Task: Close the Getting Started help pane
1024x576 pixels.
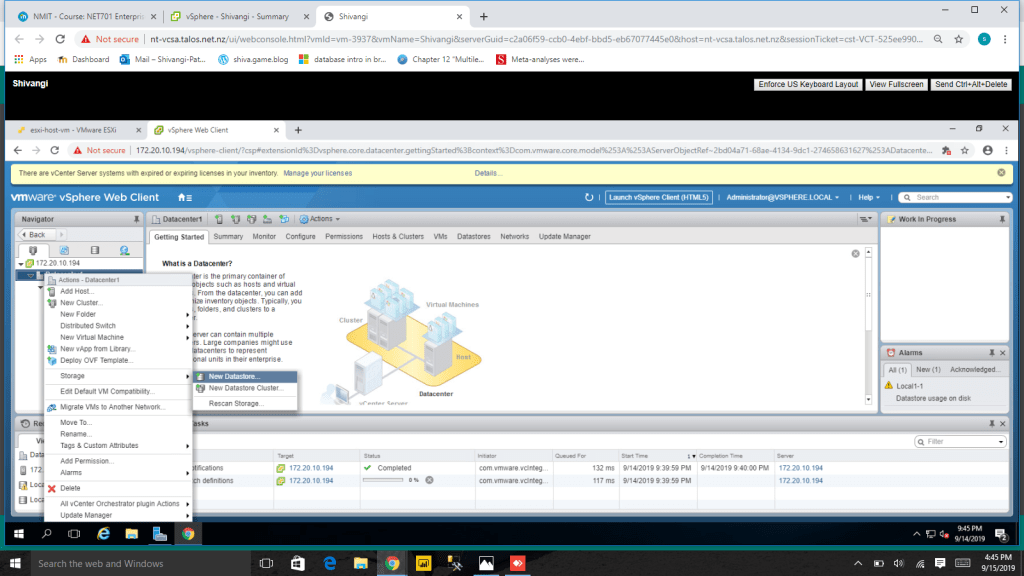Action: [855, 254]
